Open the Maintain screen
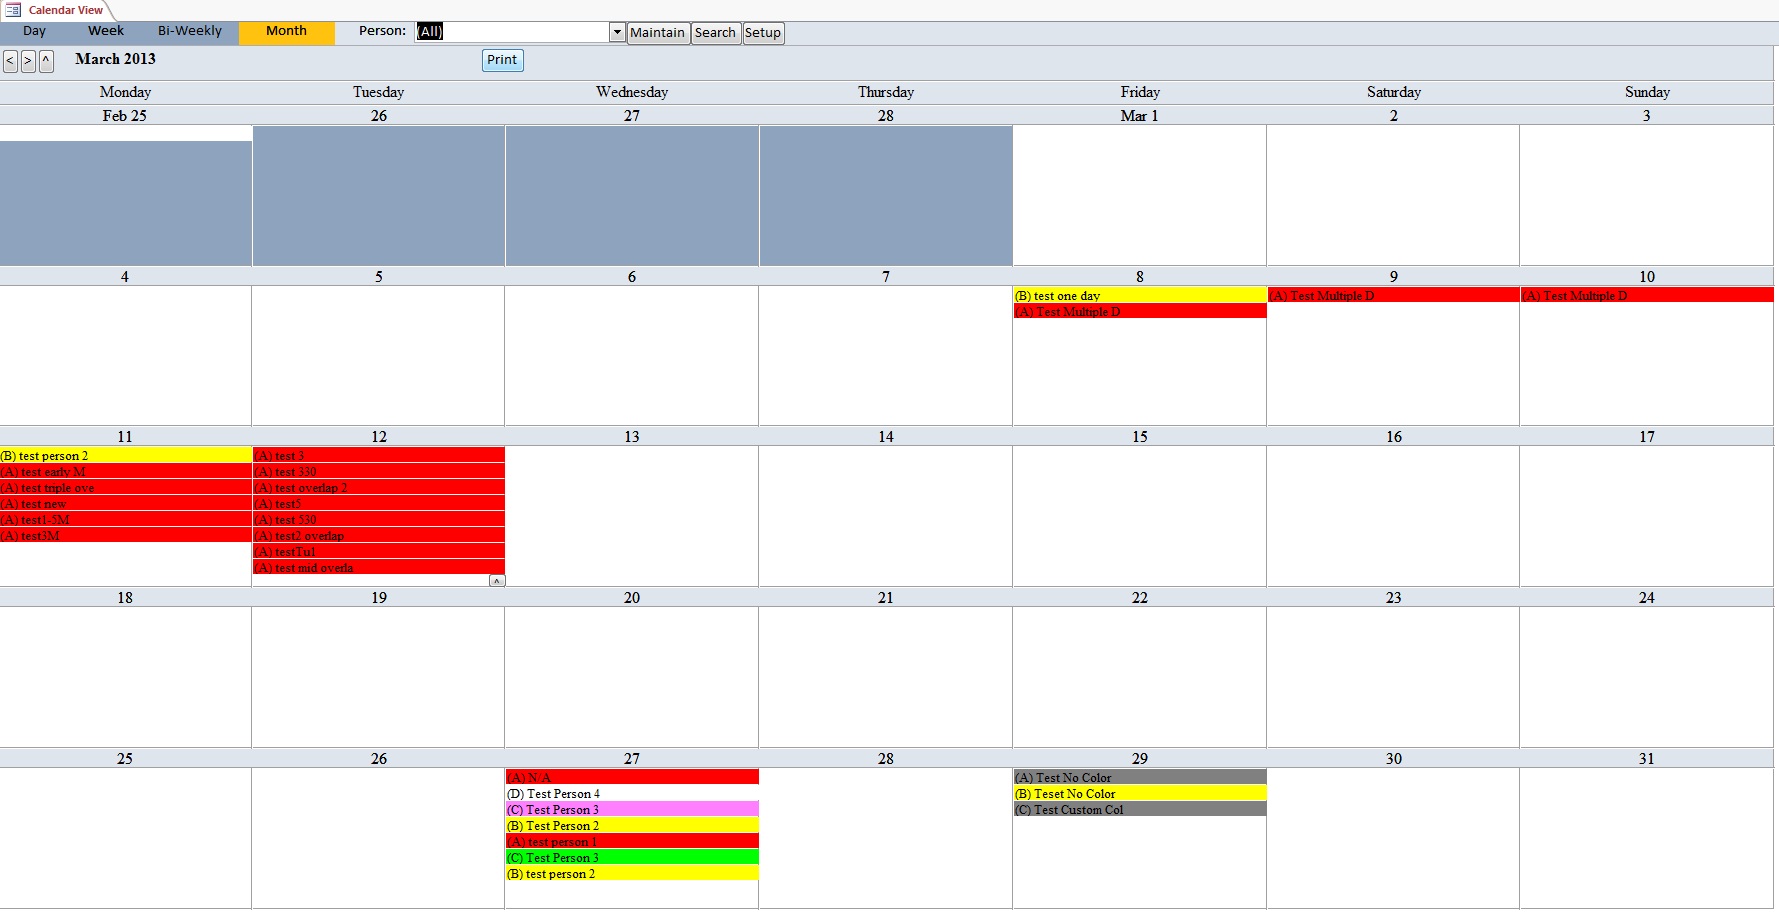The width and height of the screenshot is (1779, 915). point(658,32)
